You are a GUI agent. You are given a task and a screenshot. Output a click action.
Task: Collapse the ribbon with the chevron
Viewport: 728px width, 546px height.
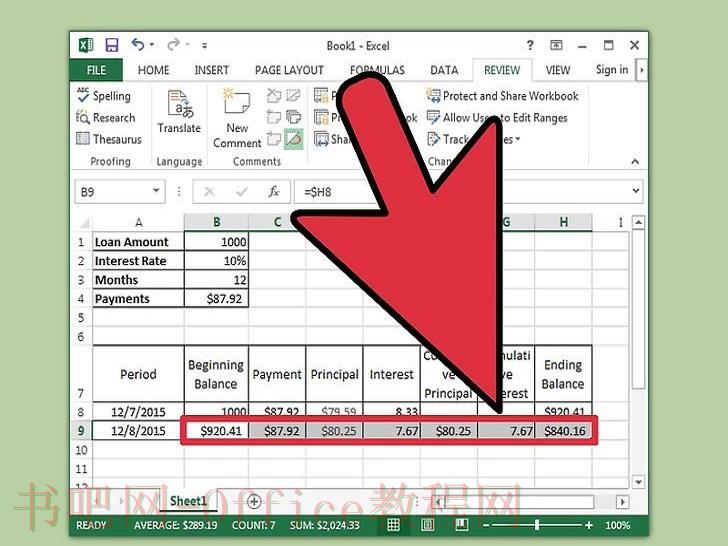635,161
